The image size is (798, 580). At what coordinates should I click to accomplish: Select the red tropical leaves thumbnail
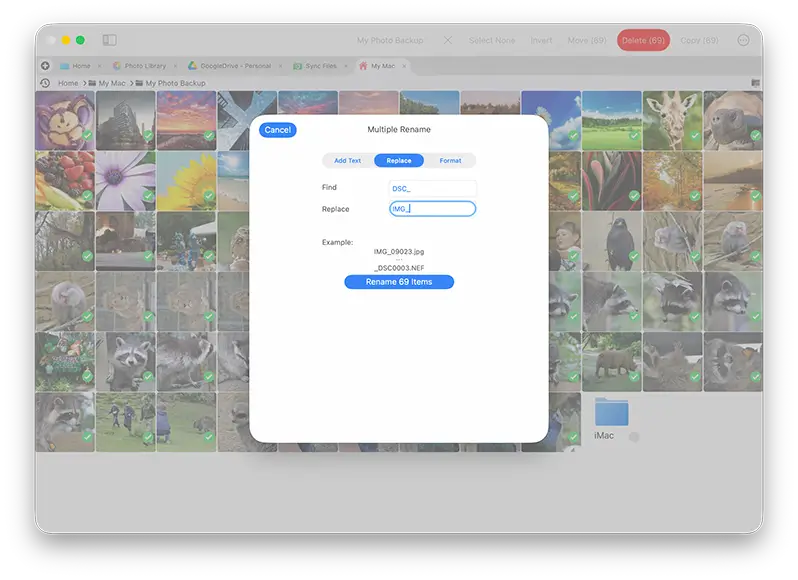pyautogui.click(x=612, y=181)
